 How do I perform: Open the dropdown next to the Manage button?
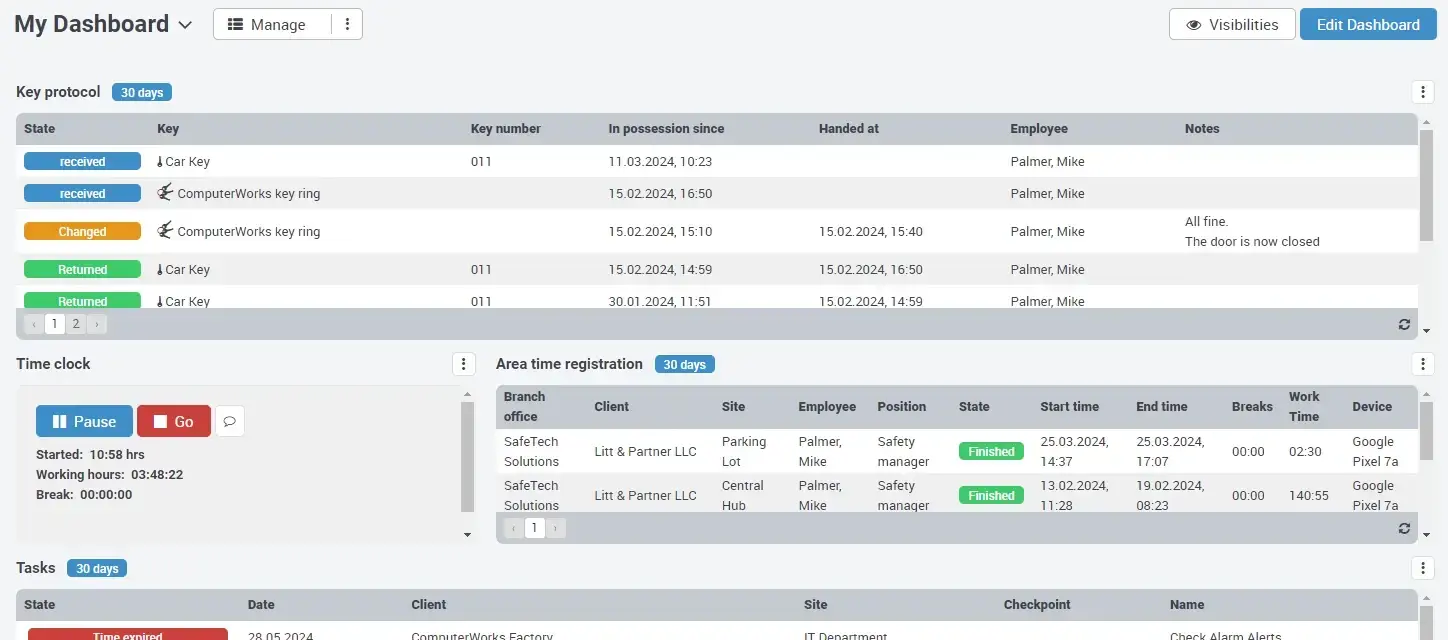coord(347,23)
